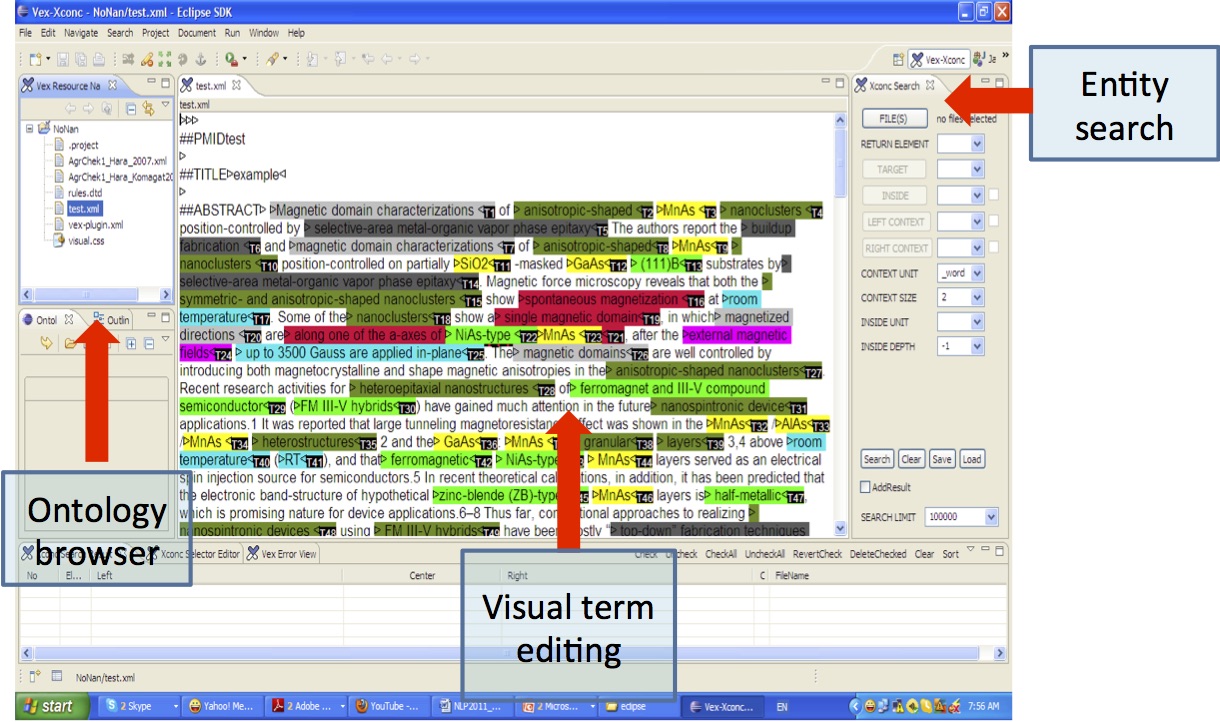Toggle the checkbox beside INSIDE dropdown
The width and height of the screenshot is (1220, 722).
pos(993,195)
